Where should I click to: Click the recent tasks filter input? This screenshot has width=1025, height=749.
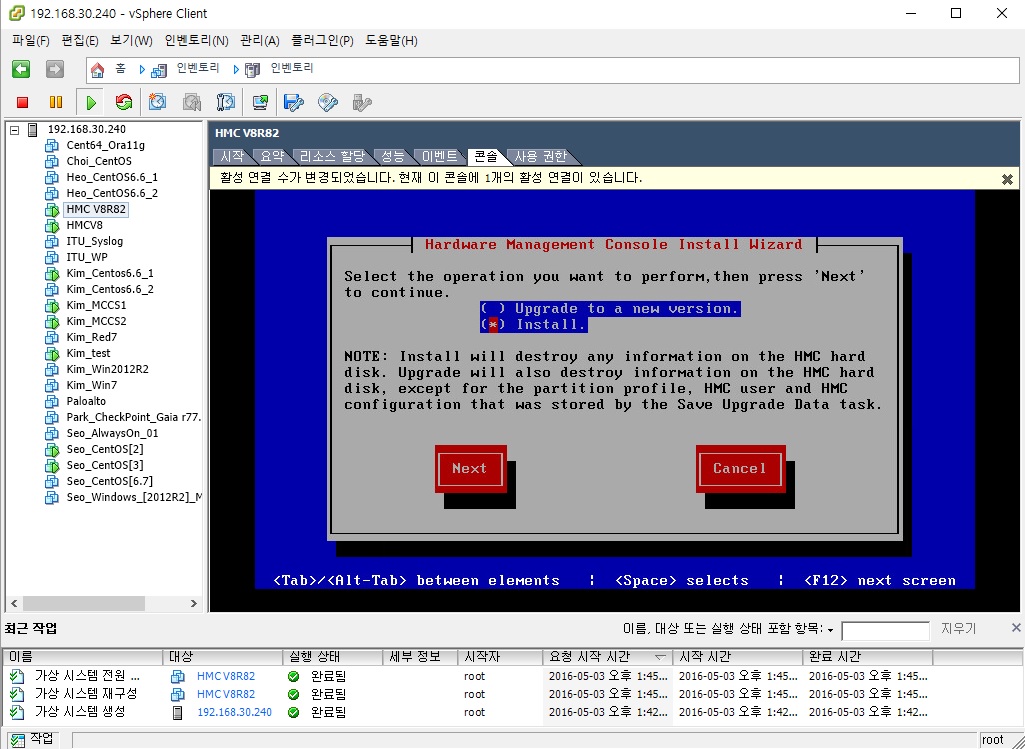pyautogui.click(x=885, y=630)
